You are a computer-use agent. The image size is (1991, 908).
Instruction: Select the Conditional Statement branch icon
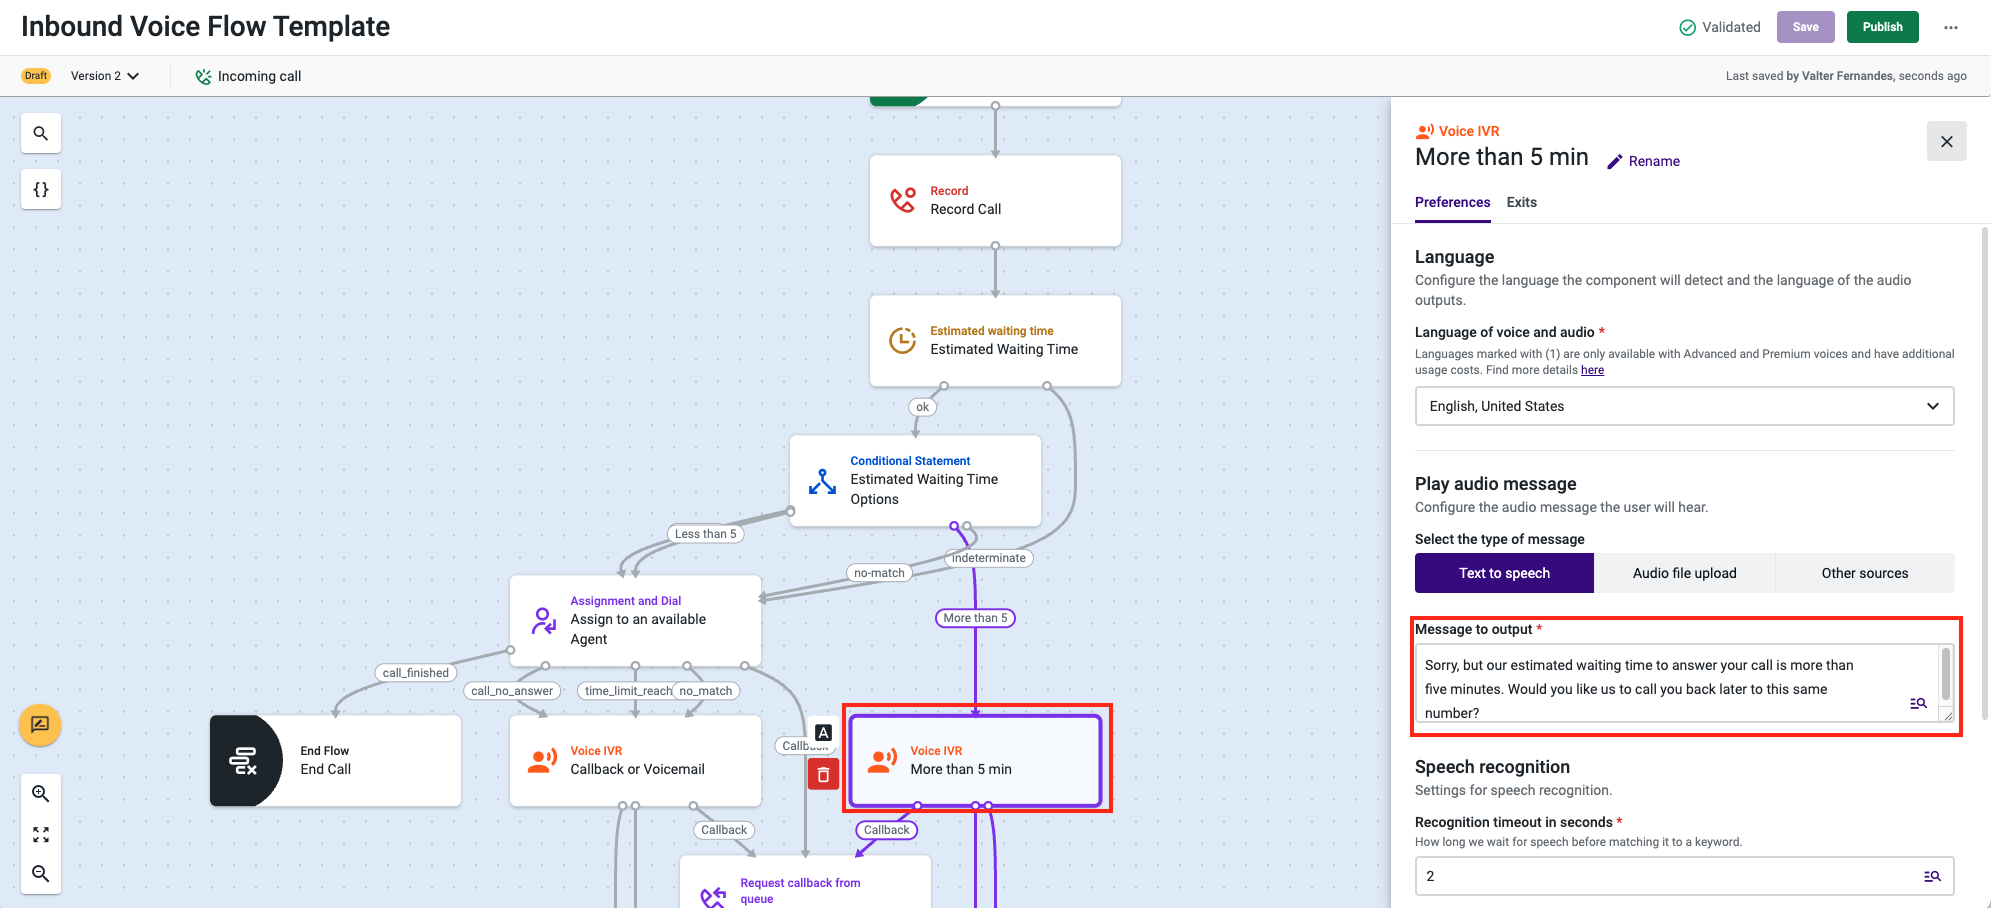(822, 481)
